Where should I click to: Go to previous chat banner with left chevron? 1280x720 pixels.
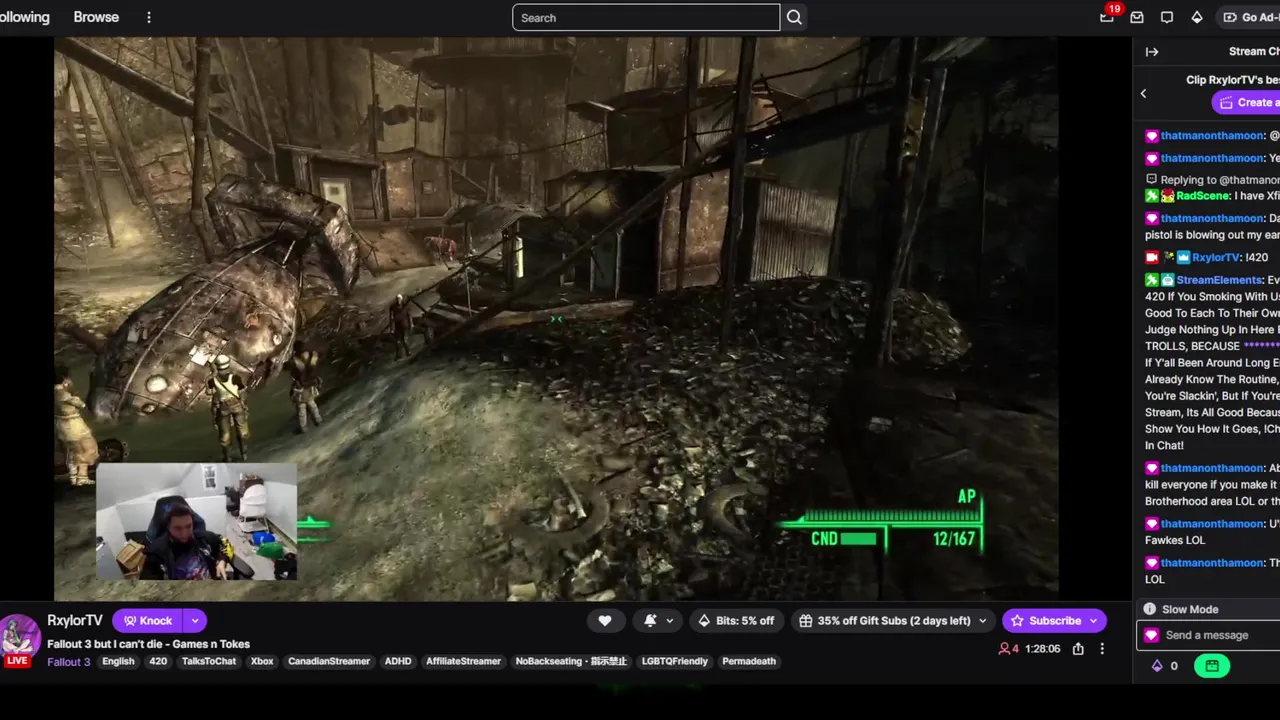coord(1143,93)
